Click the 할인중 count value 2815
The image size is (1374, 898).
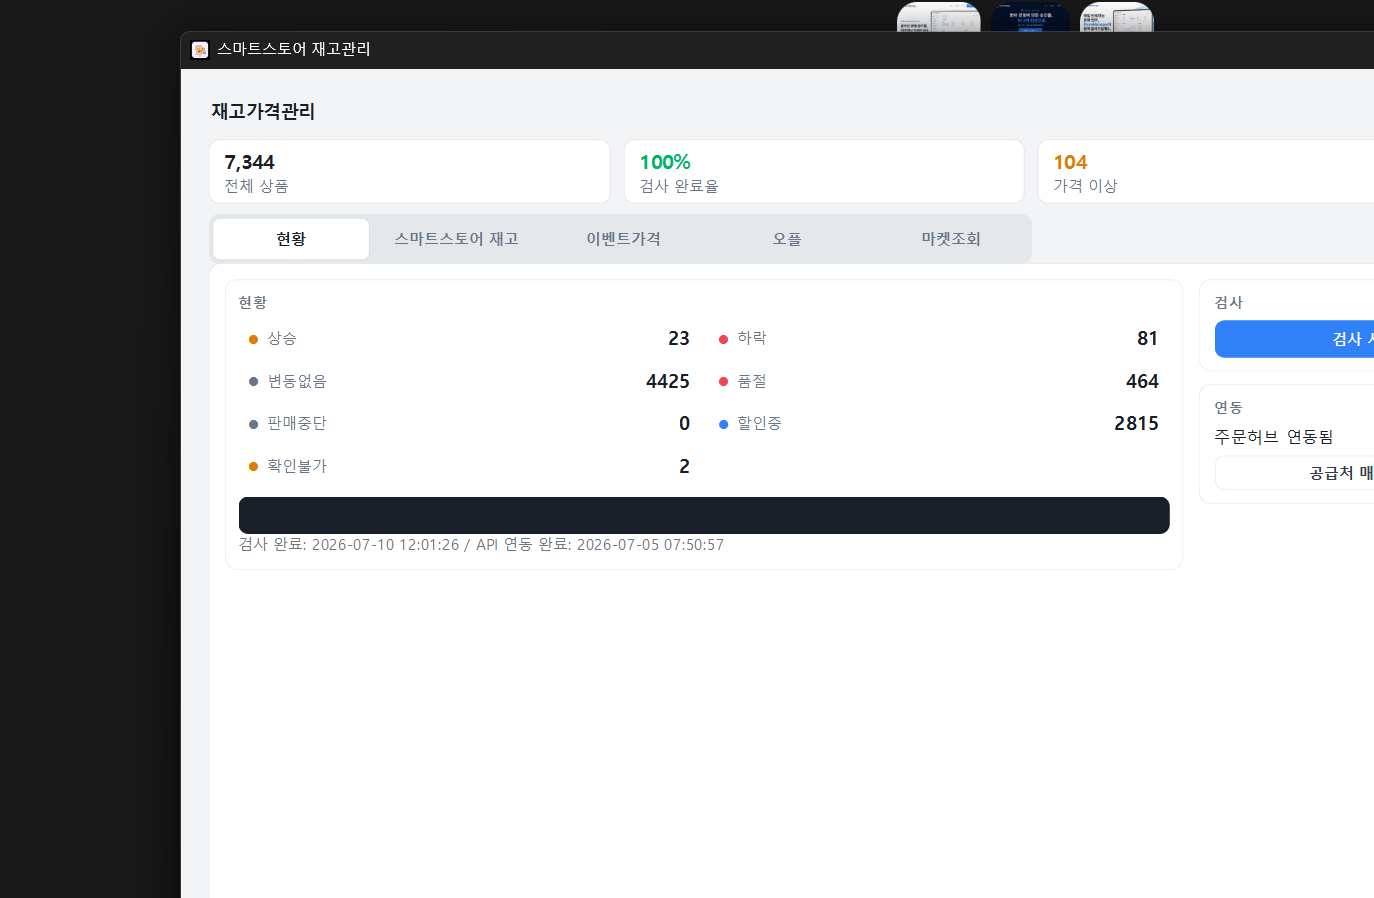1136,423
